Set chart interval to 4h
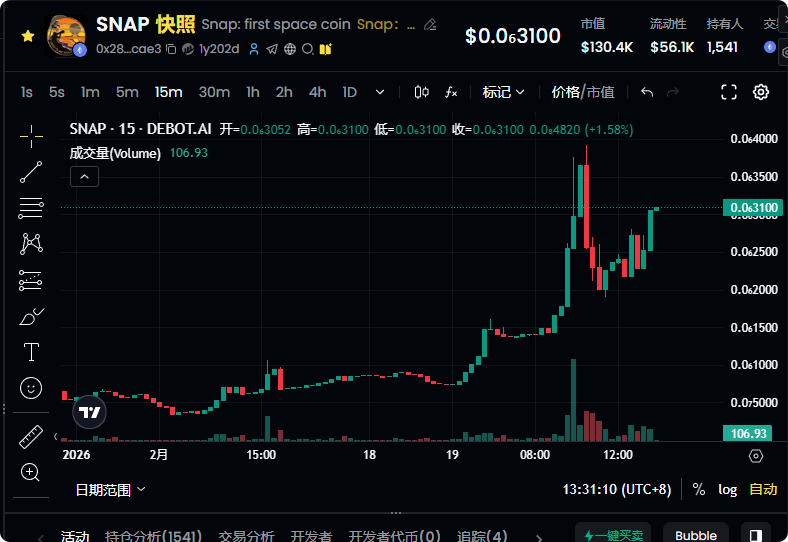This screenshot has width=788, height=542. 317,92
